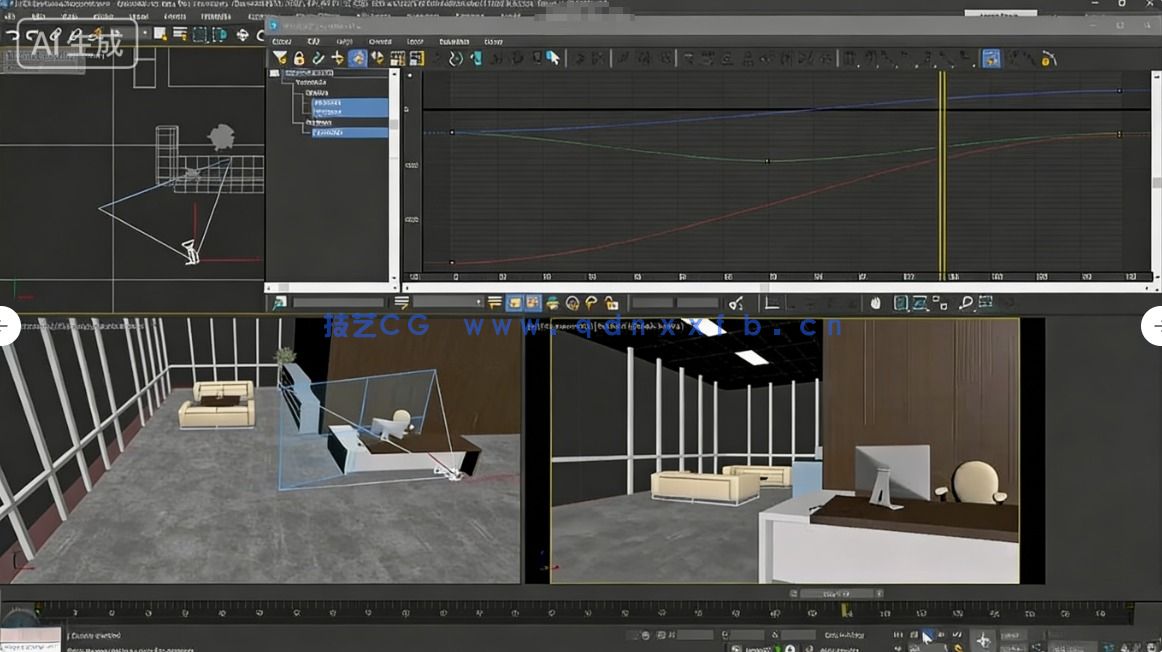Select the highlighted X Position track
Image resolution: width=1162 pixels, height=652 pixels.
(x=330, y=103)
